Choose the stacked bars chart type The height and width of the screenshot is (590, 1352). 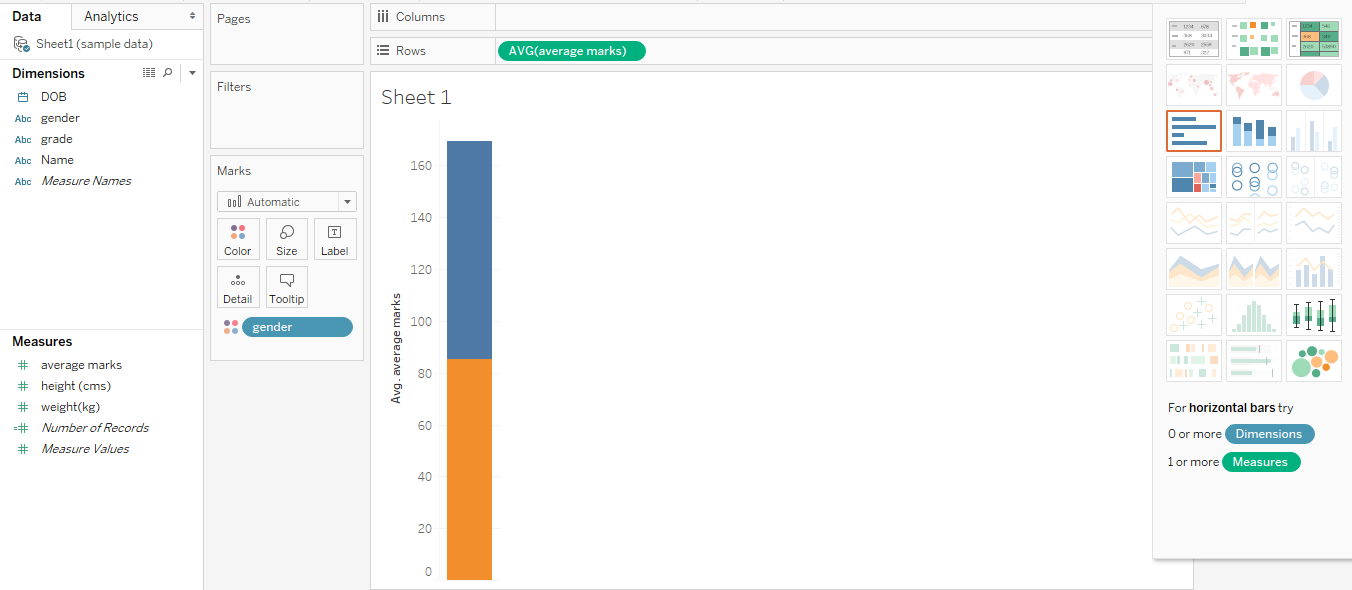[1253, 131]
